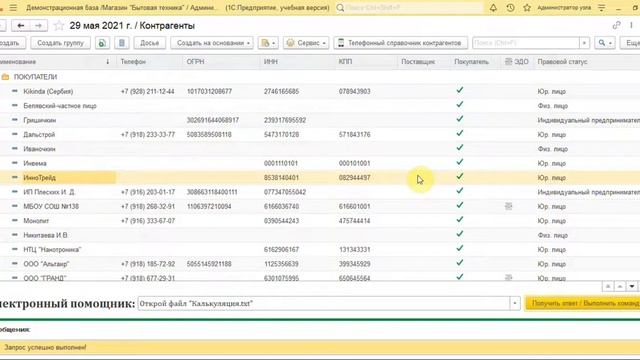The image size is (640, 360).
Task: Select the ИП Плесхих И. Д. row
Action: point(320,192)
